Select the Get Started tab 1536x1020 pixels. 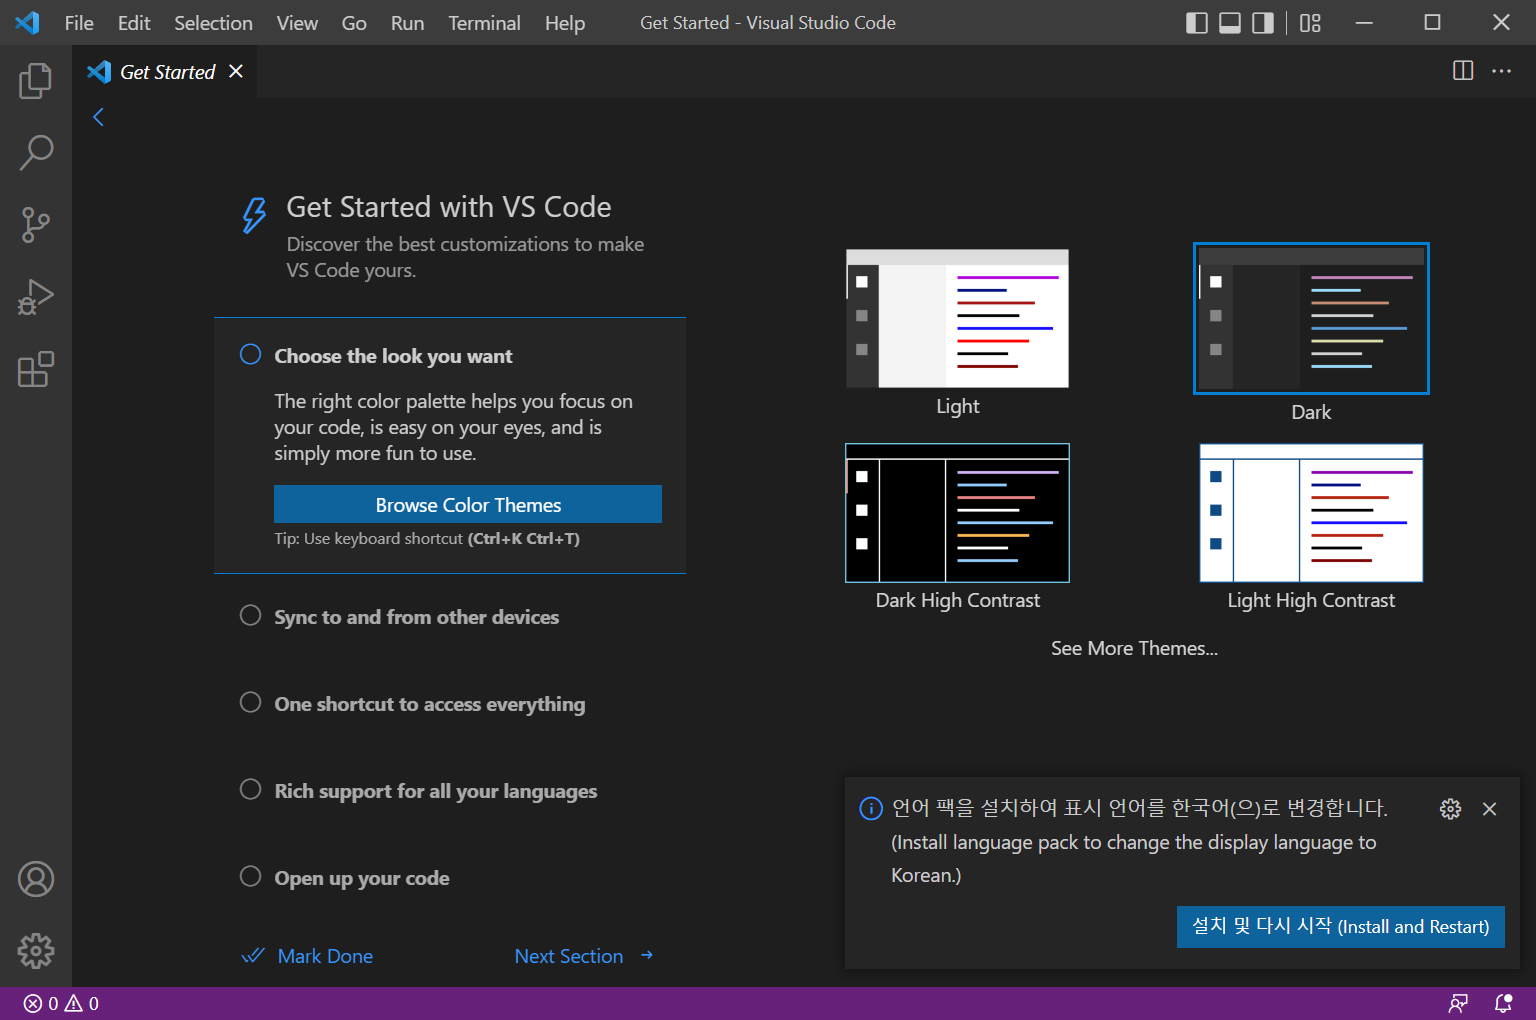pyautogui.click(x=167, y=72)
